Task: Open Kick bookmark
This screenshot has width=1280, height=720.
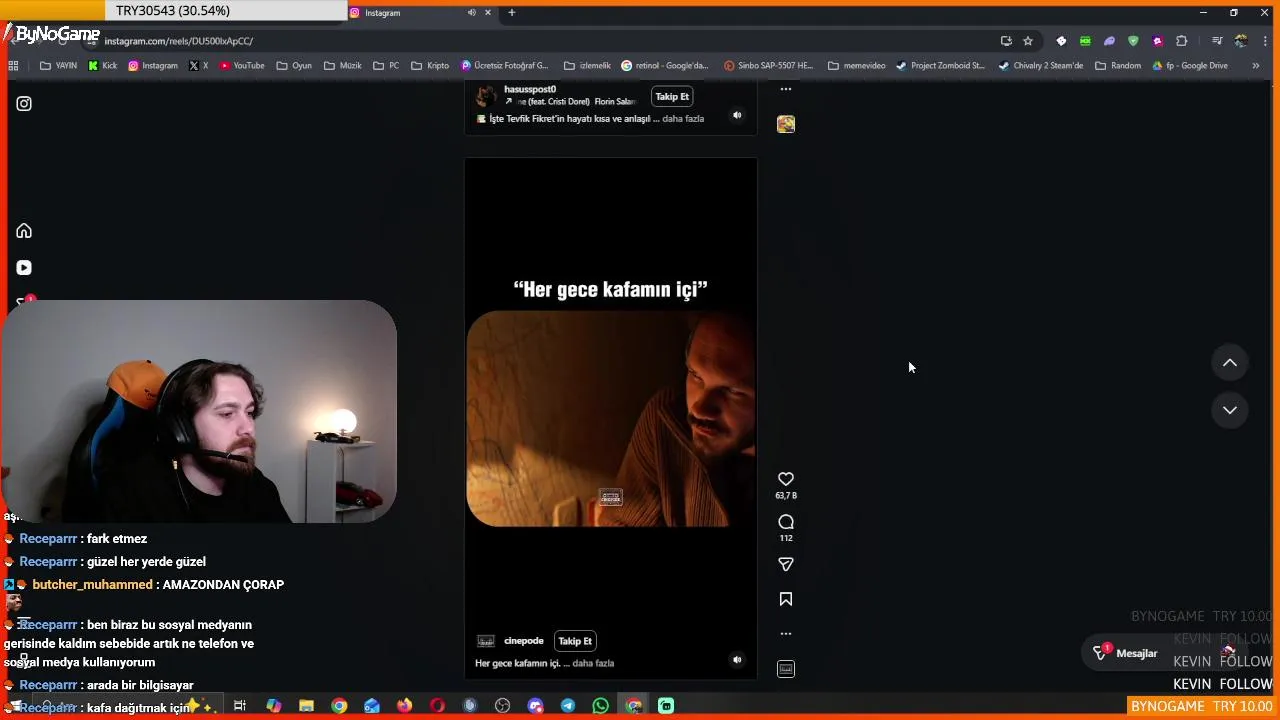Action: coord(103,66)
